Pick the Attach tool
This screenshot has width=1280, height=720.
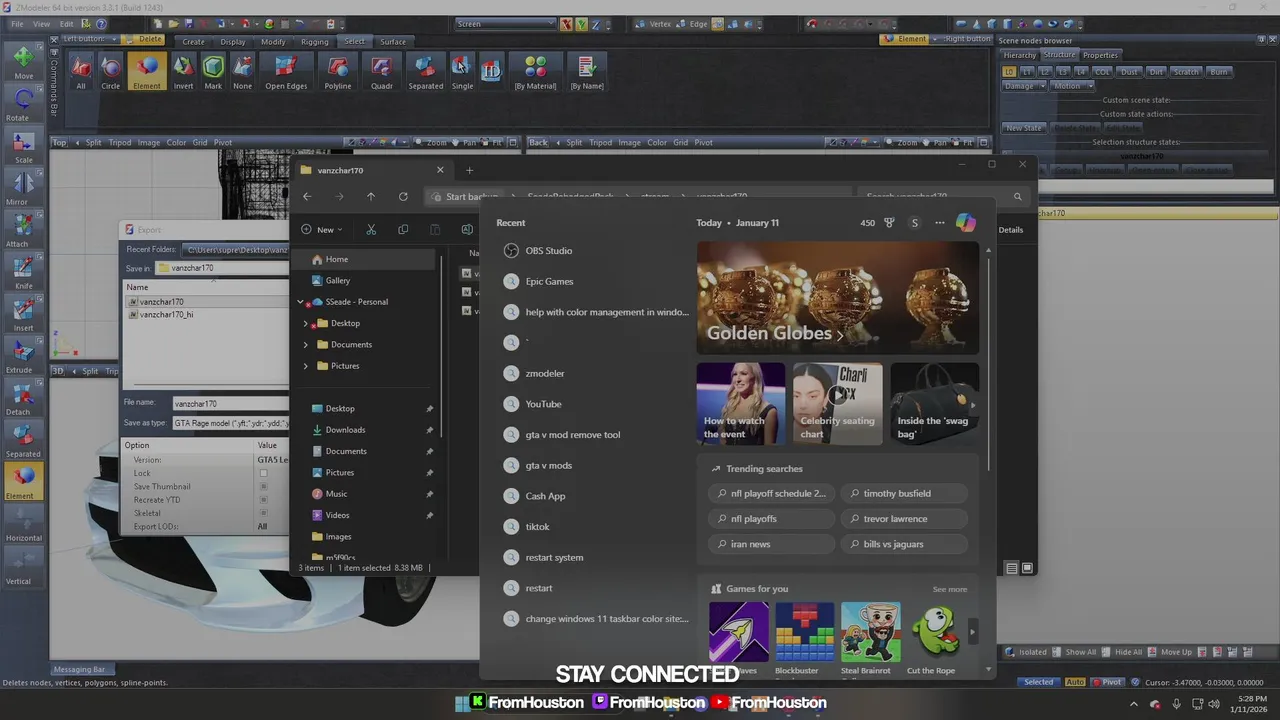(22, 230)
